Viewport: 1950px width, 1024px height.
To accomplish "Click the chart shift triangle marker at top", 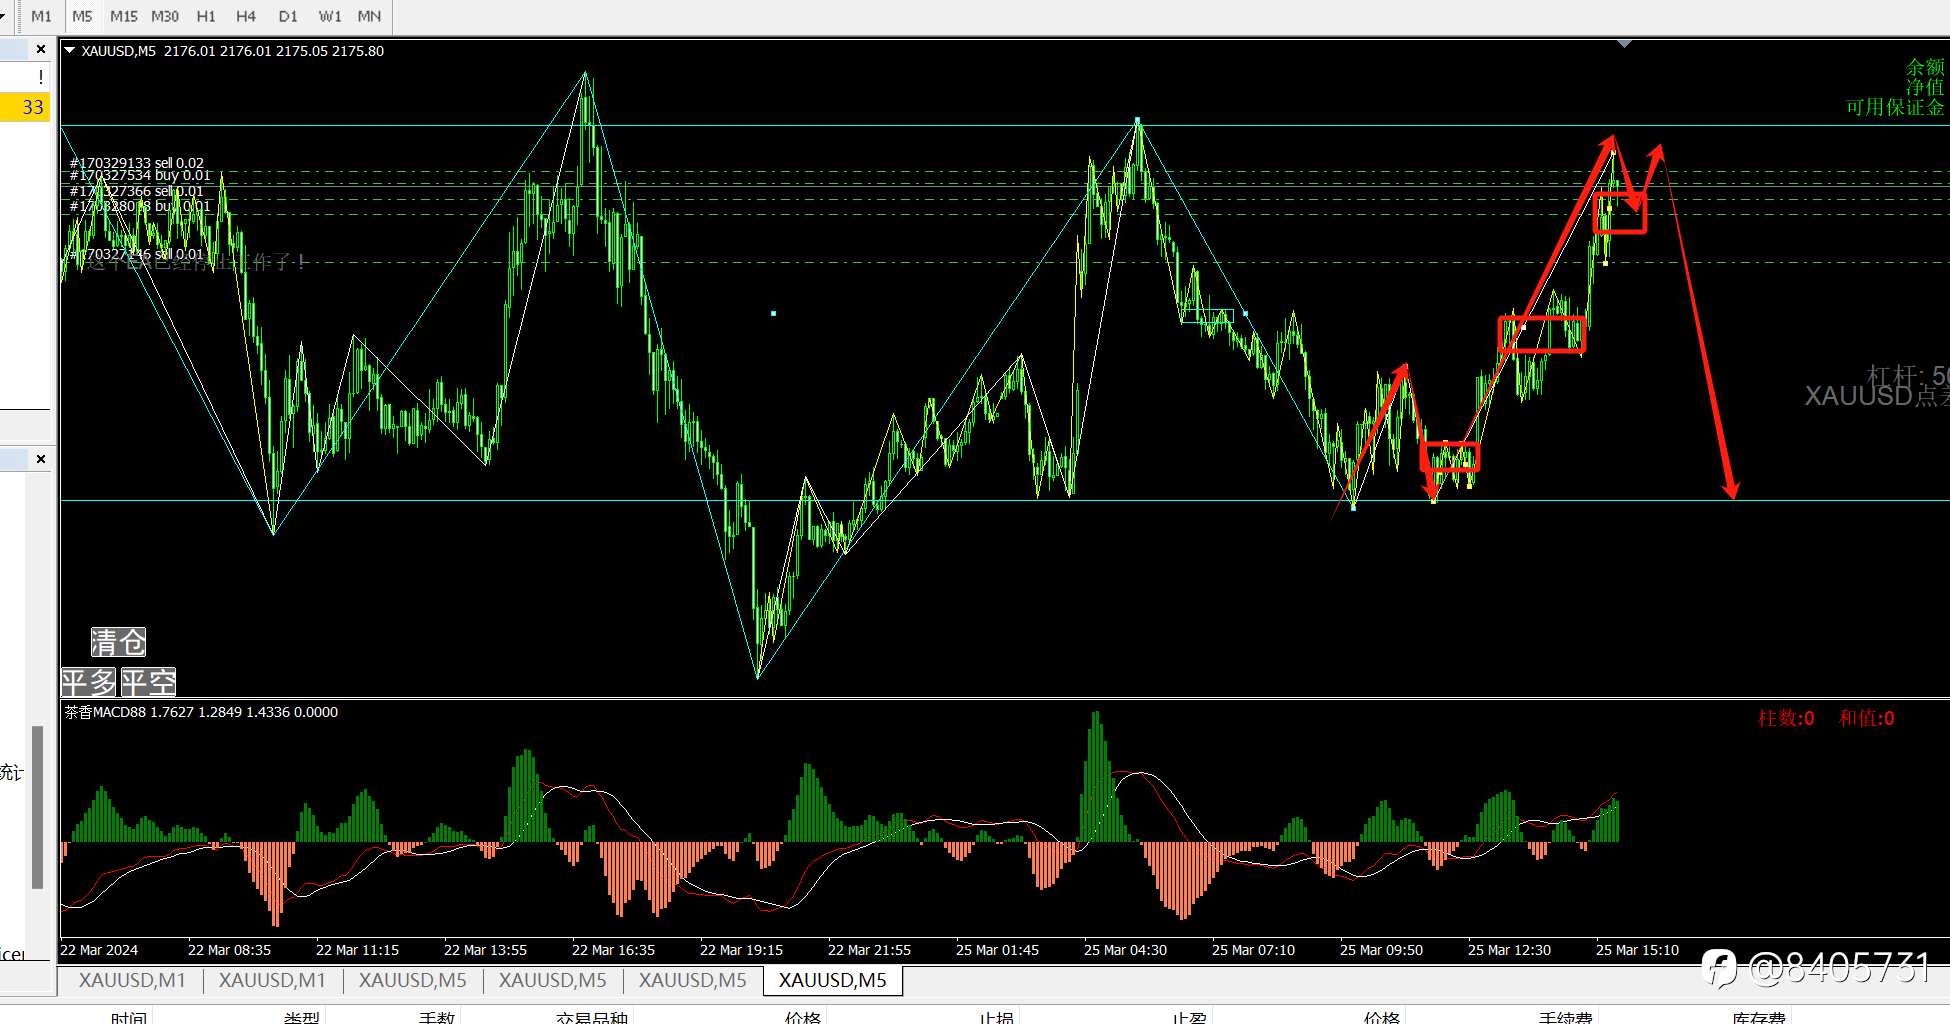I will pyautogui.click(x=1624, y=44).
